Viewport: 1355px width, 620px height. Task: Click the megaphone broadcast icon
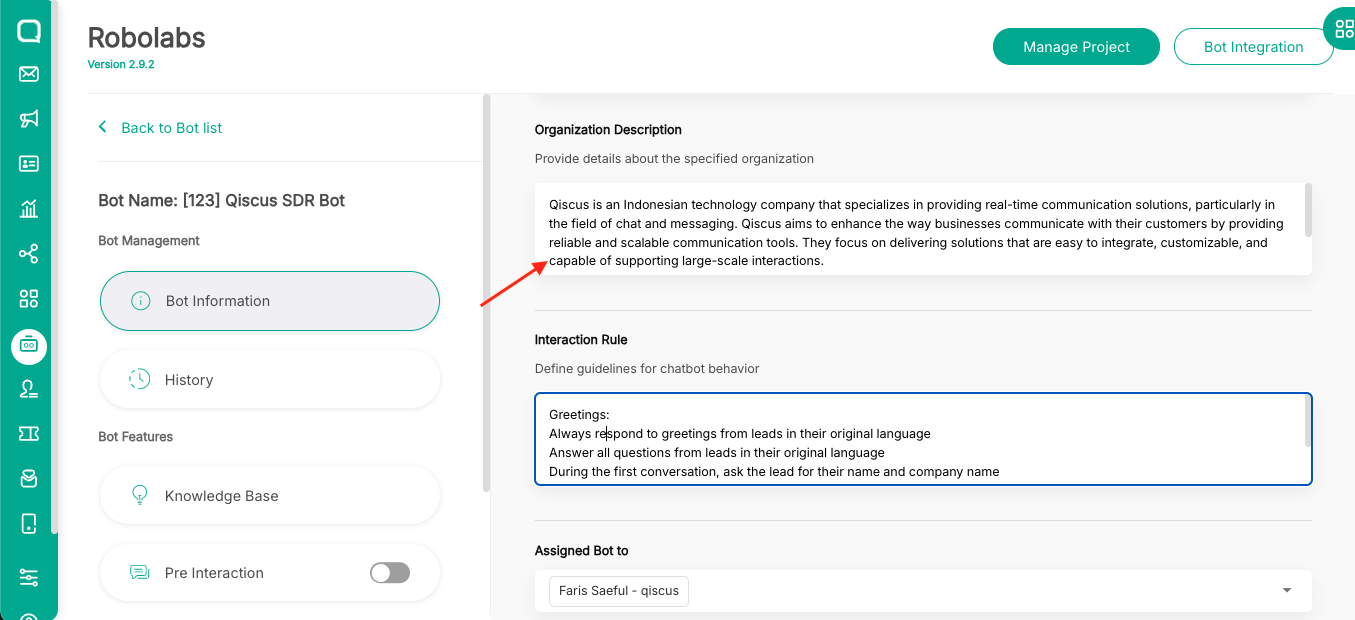click(29, 119)
